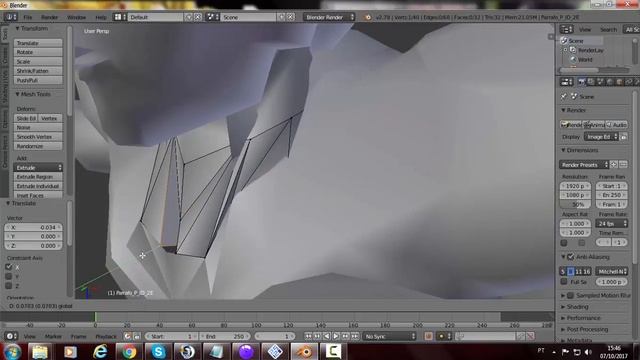Viewport: 640px width, 360px height.
Task: Enable the Full Sample checkbox
Action: tap(564, 282)
